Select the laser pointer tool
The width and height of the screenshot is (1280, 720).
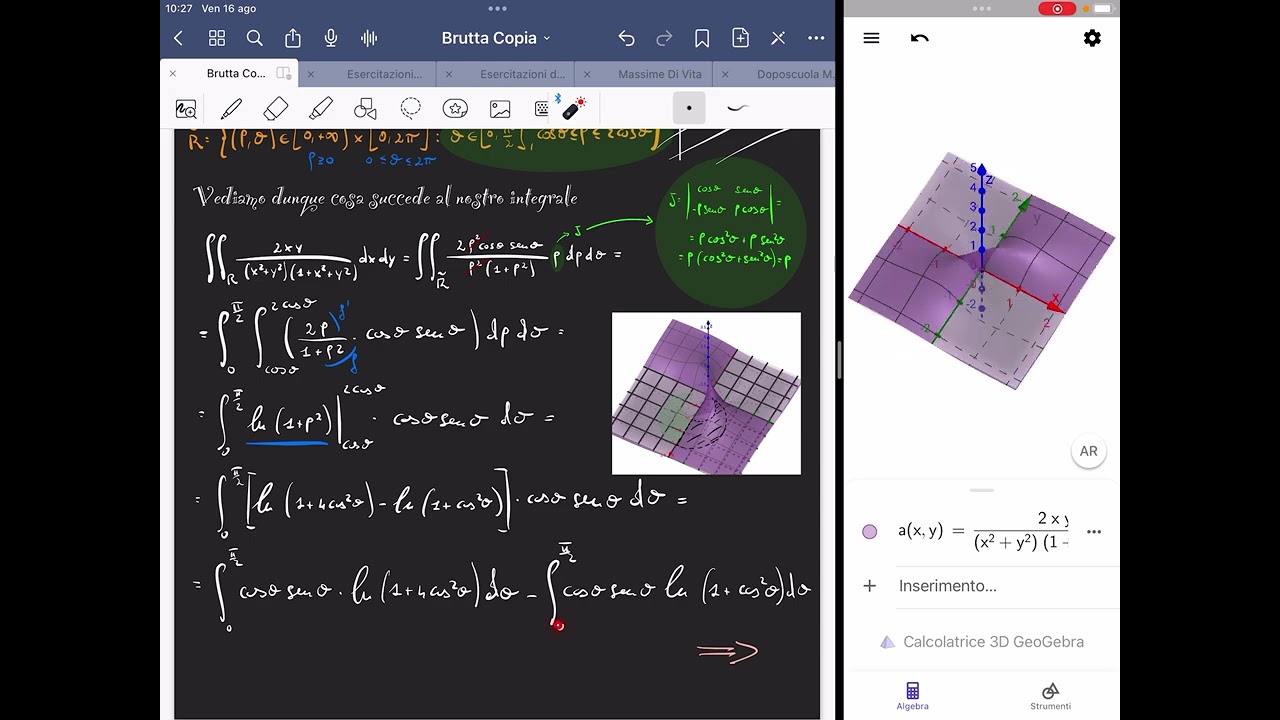click(575, 108)
